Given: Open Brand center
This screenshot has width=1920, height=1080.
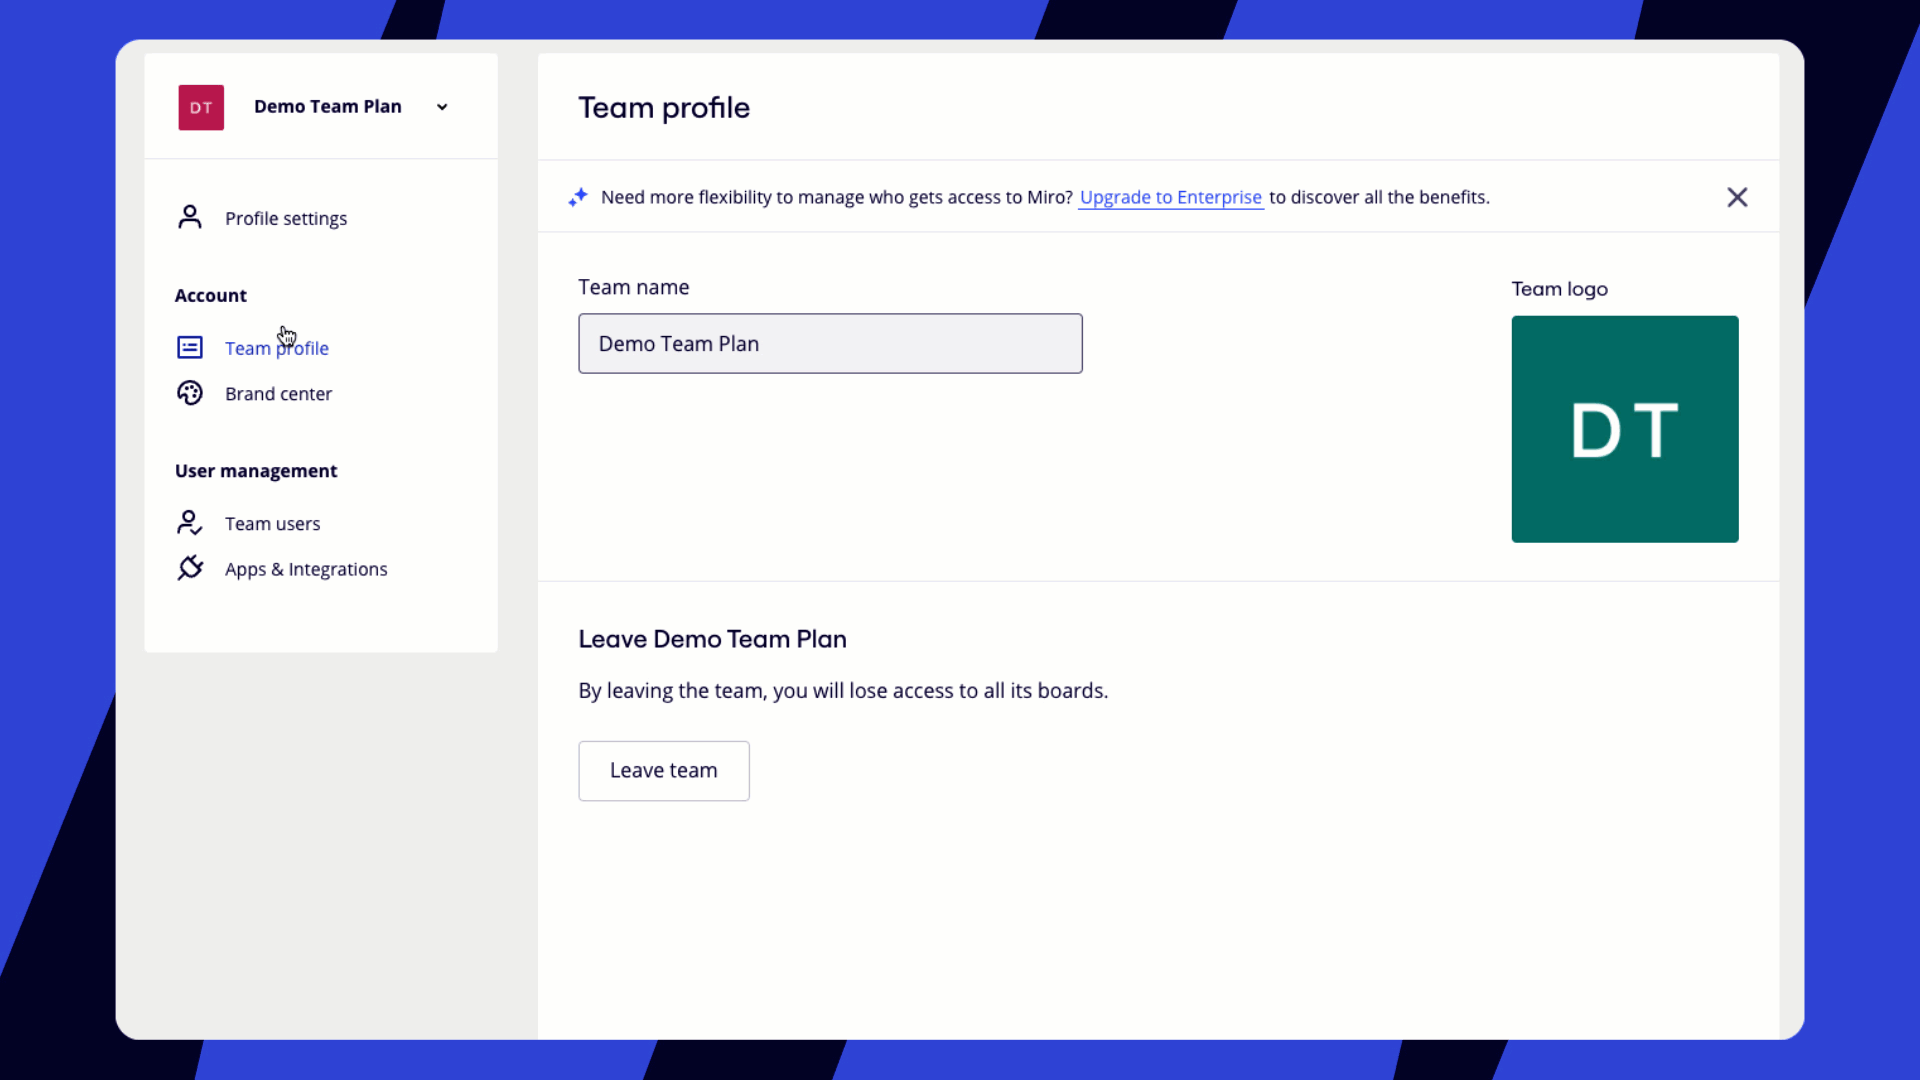Looking at the screenshot, I should (x=278, y=394).
